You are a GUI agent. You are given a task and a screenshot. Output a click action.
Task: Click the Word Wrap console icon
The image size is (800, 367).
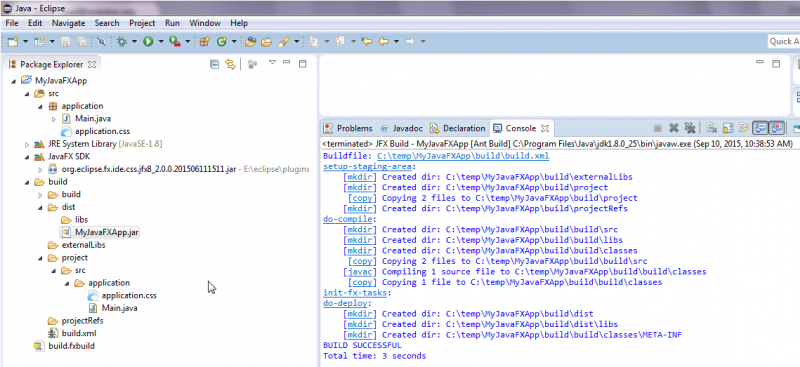click(744, 128)
